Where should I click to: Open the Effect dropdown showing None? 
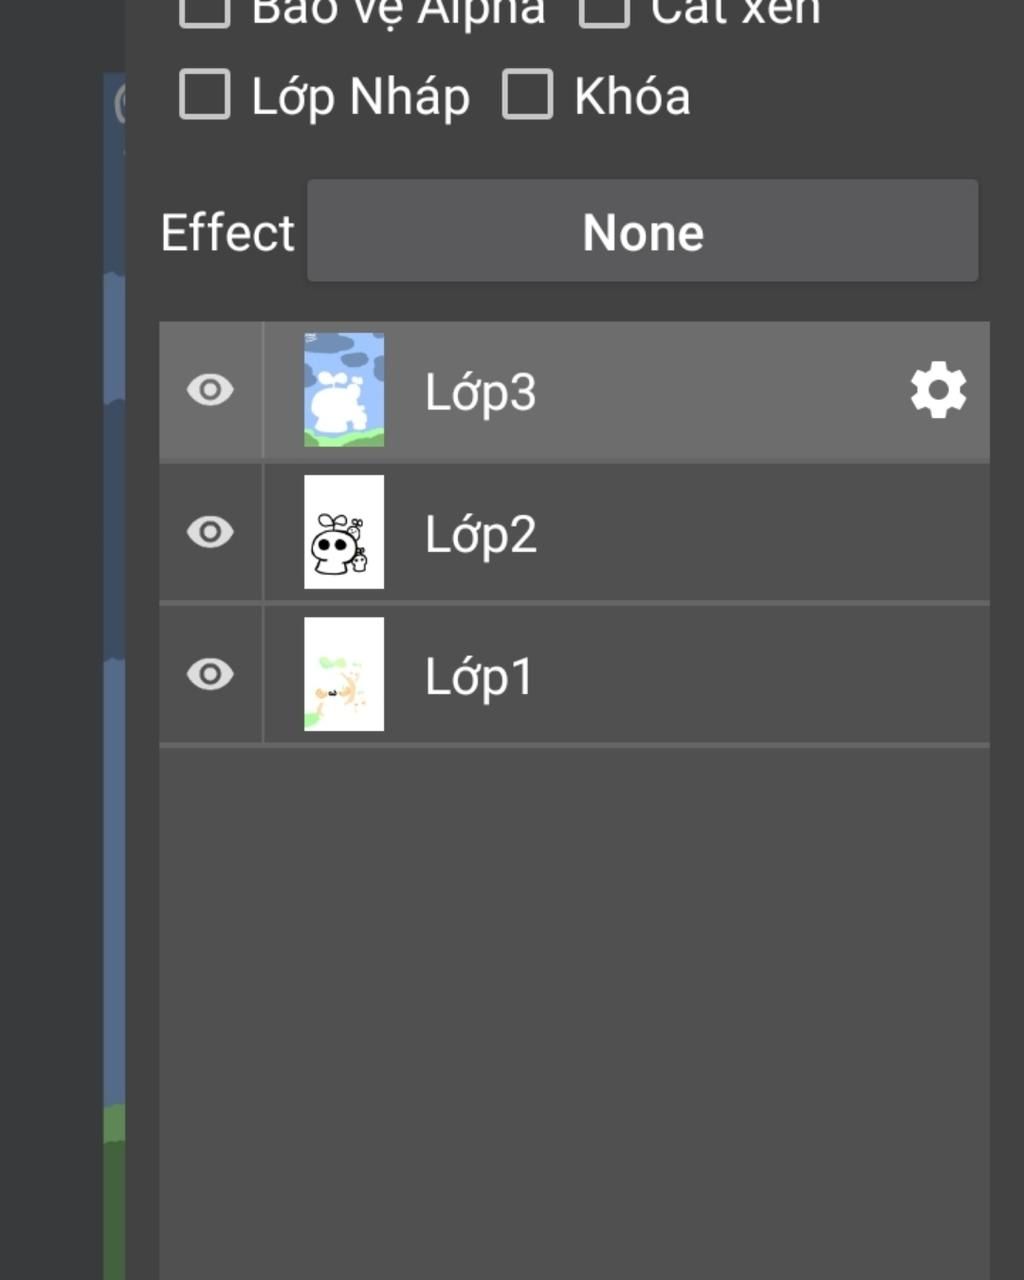(x=642, y=231)
